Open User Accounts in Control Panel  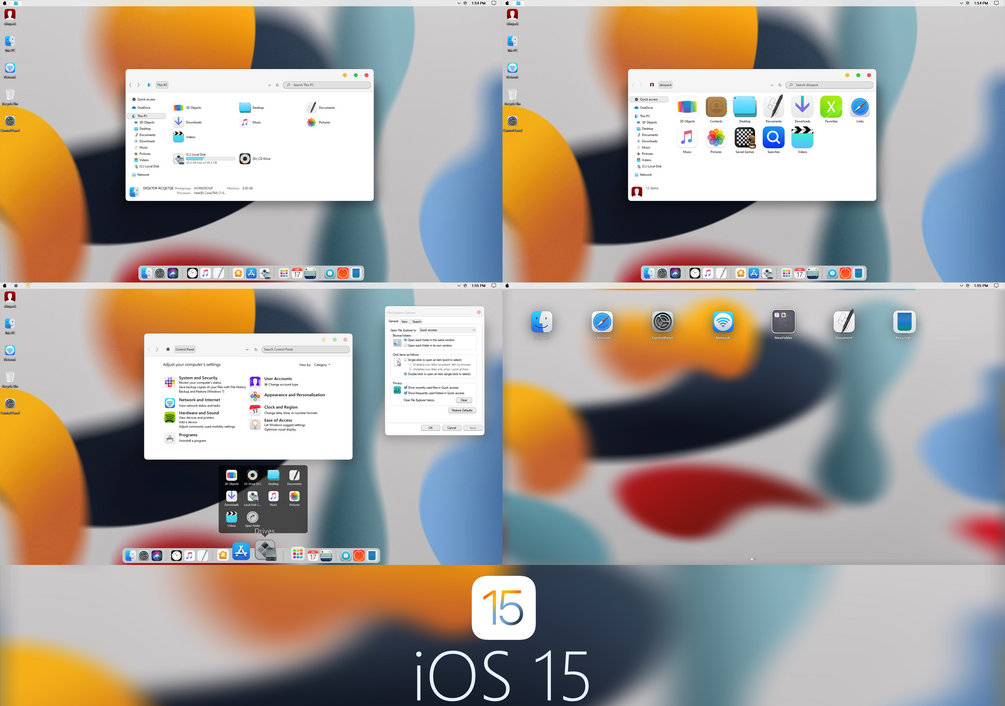pos(278,379)
